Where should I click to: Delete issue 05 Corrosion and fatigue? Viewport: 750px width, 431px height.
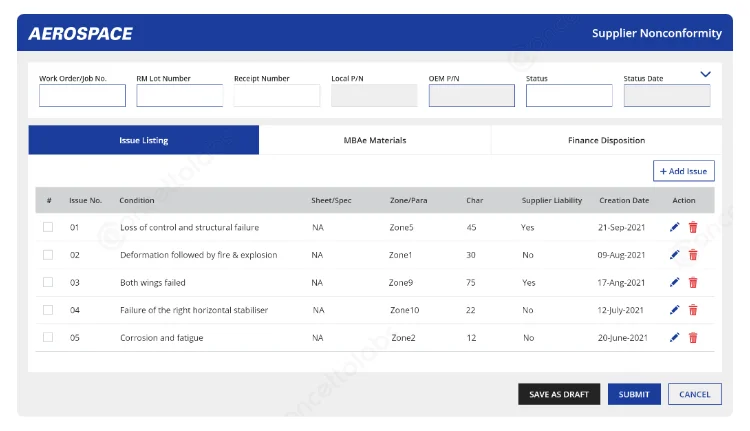click(x=693, y=338)
